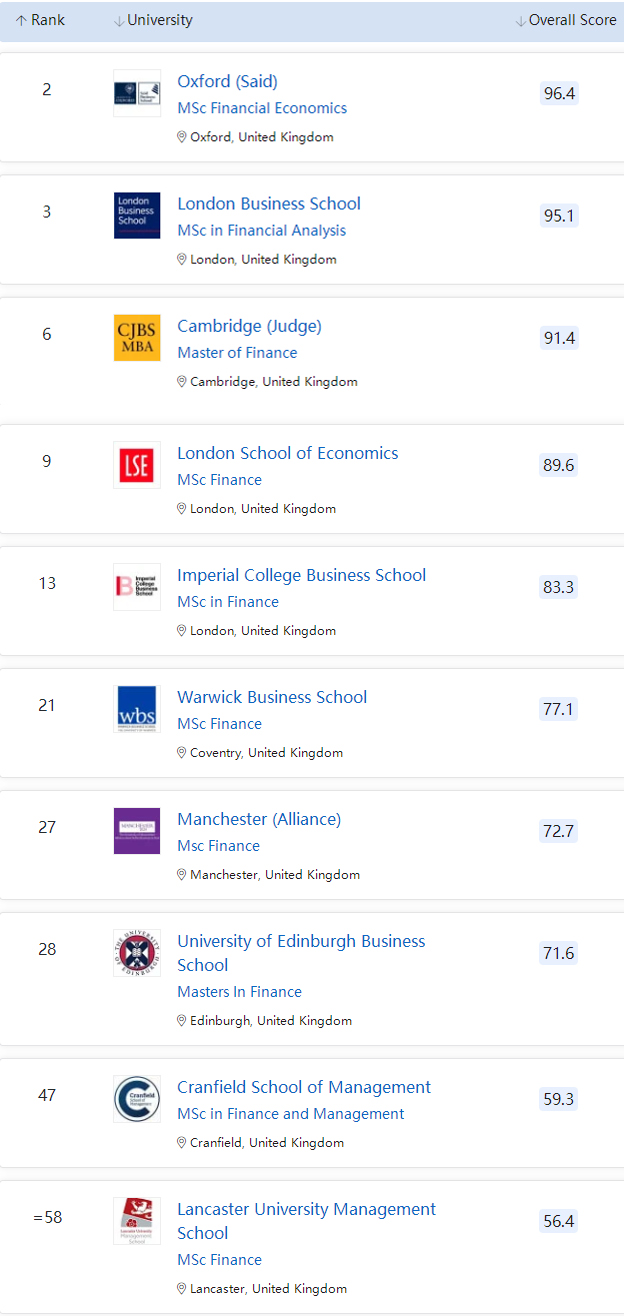The image size is (624, 1316).
Task: Click the red LSE logo
Action: pyautogui.click(x=137, y=465)
